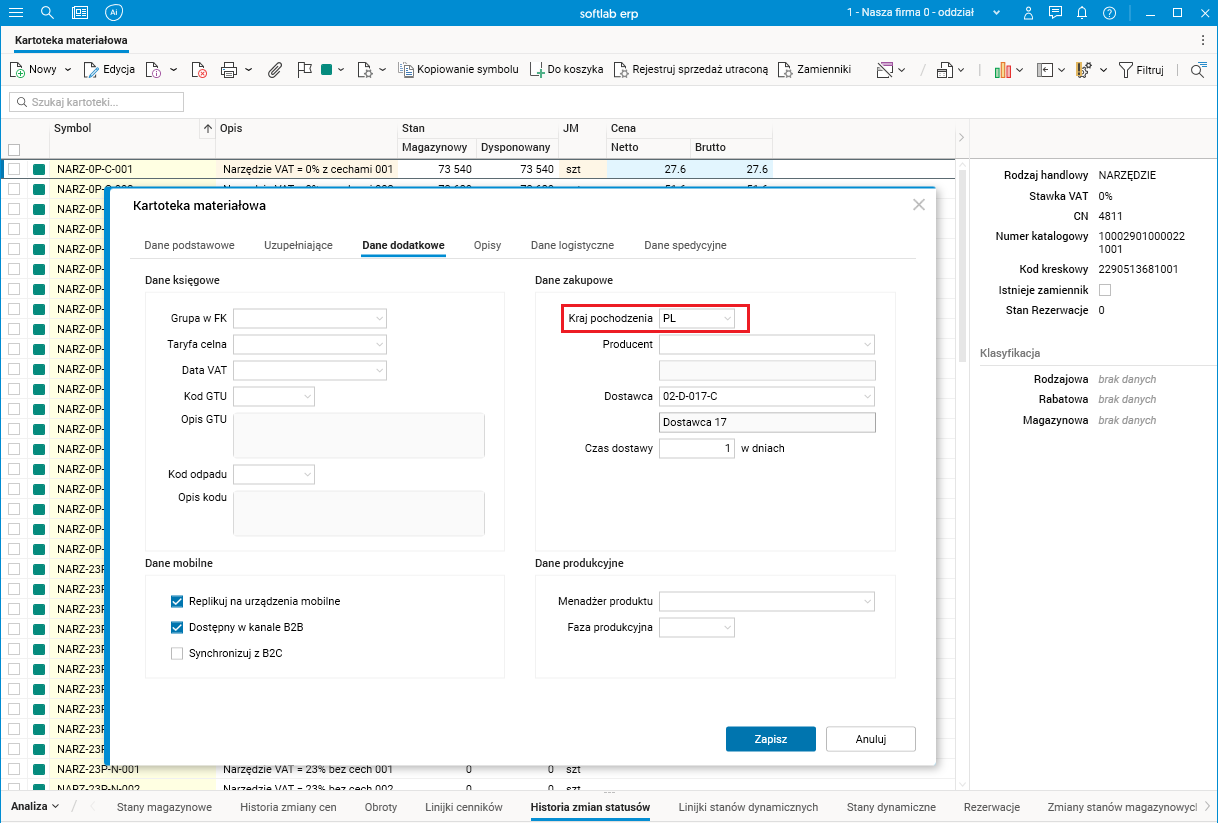Click the Anuluj button
The width and height of the screenshot is (1218, 823).
[x=870, y=739]
